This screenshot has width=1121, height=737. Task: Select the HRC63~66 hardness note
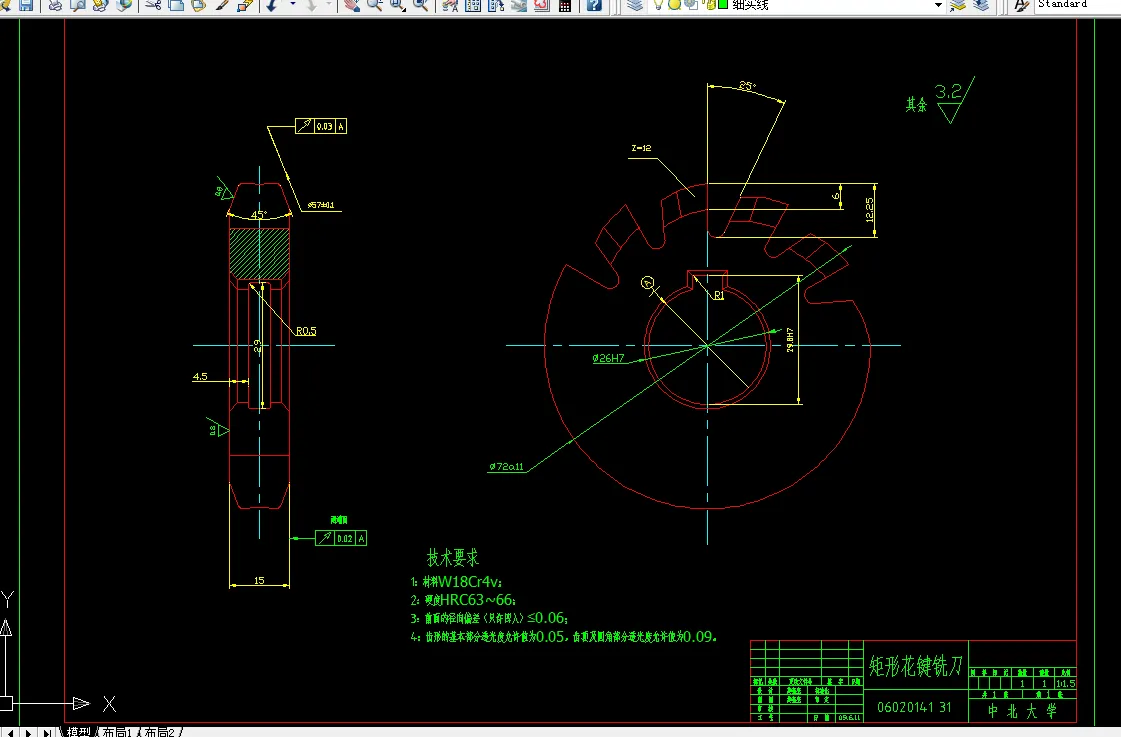click(x=463, y=600)
